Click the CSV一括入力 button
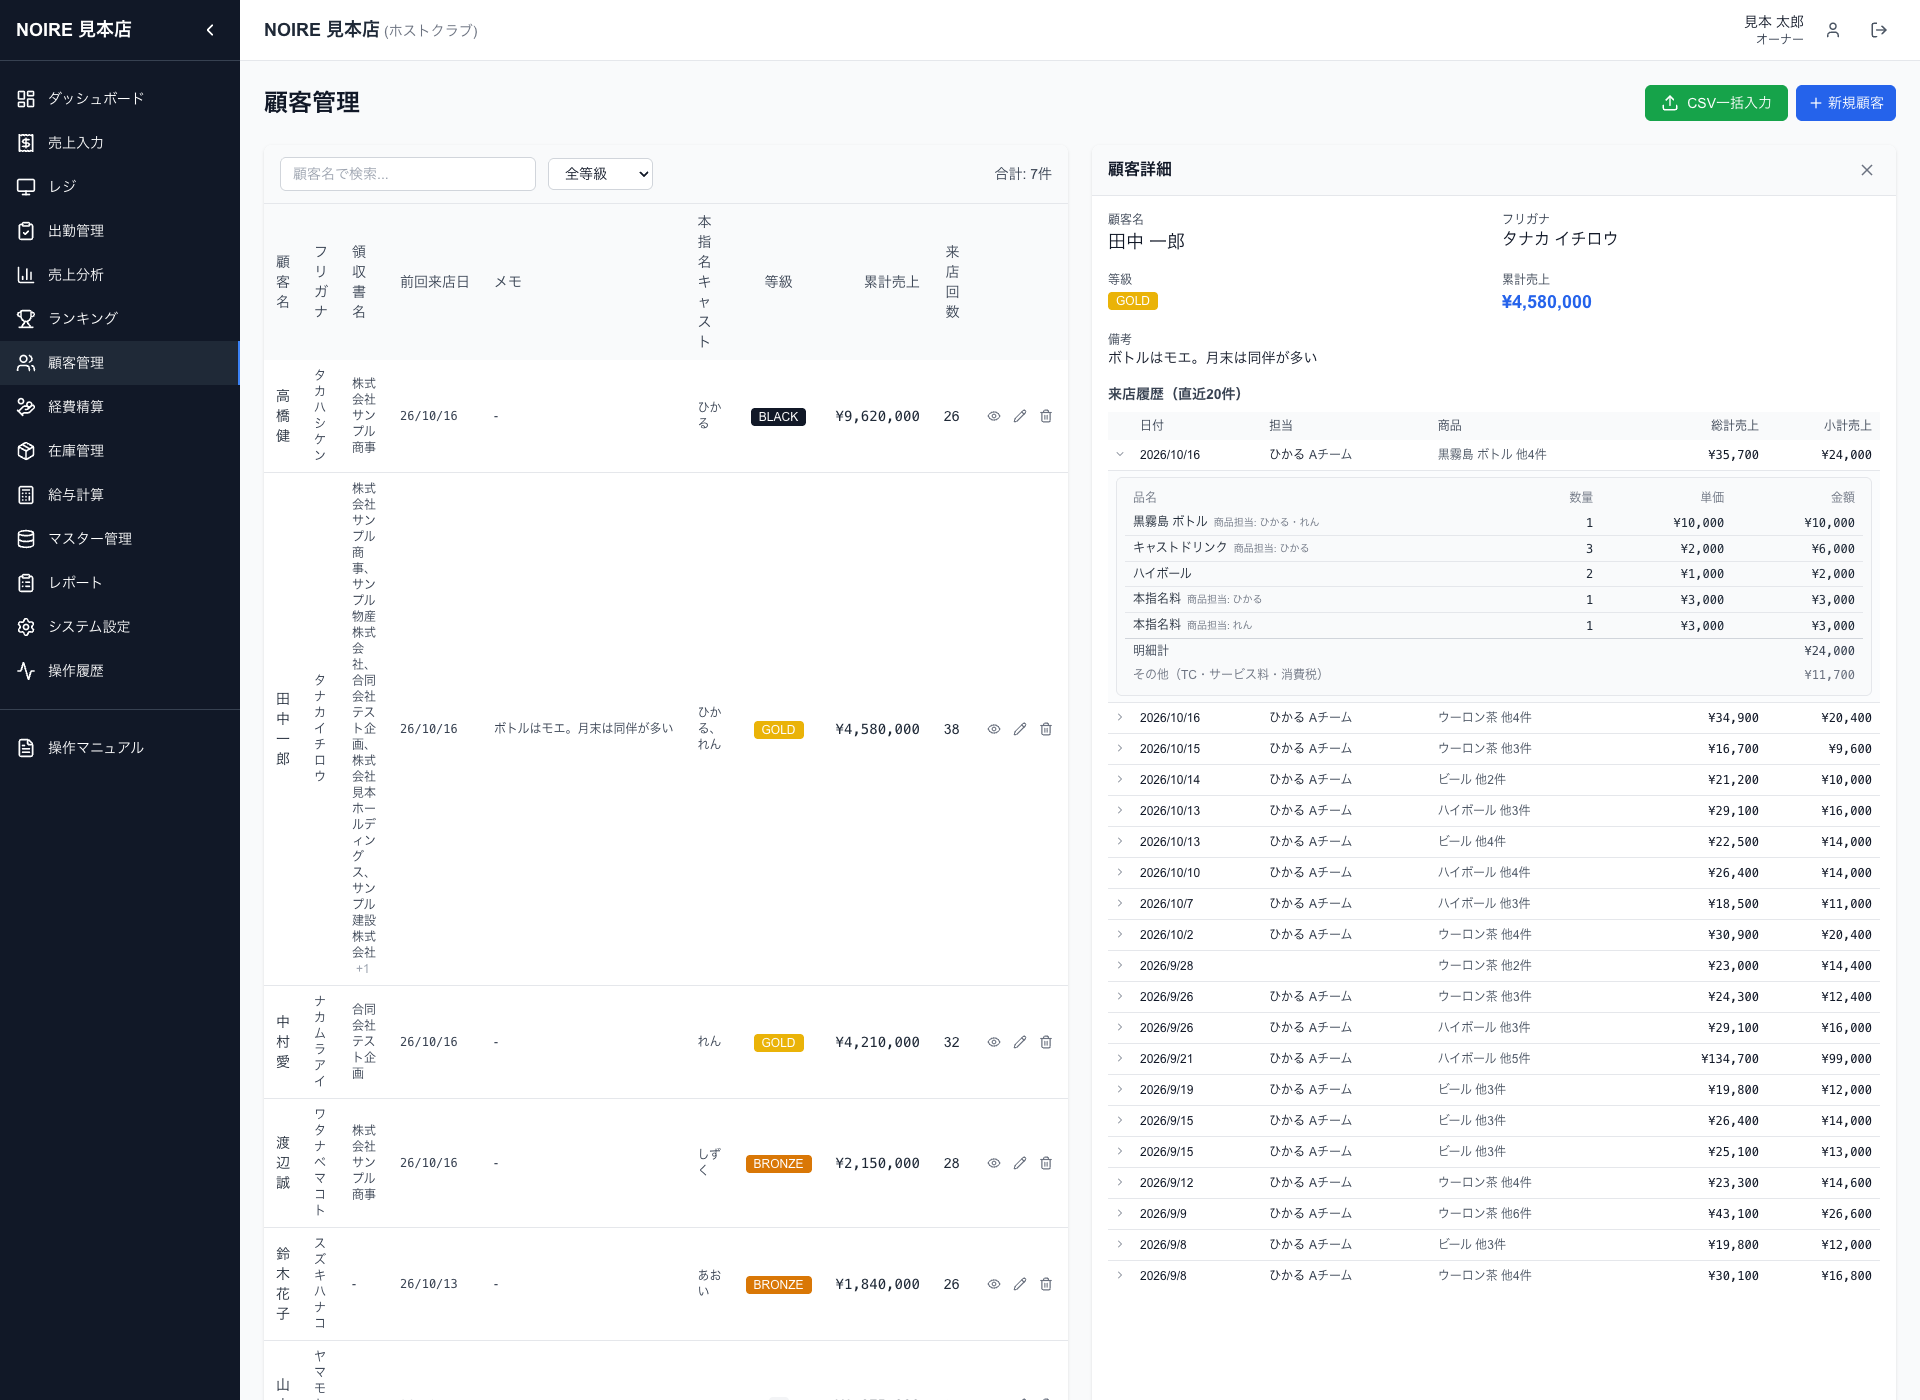 [x=1716, y=103]
